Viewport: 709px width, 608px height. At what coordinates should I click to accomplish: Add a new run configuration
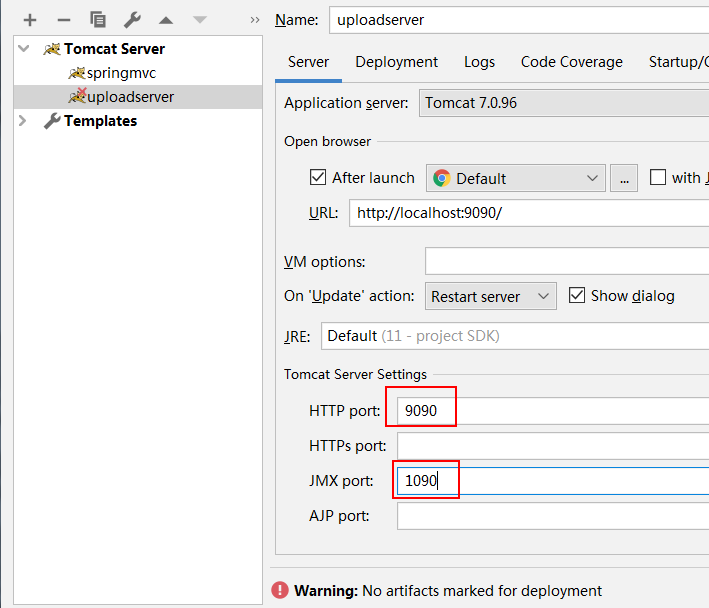pos(30,20)
